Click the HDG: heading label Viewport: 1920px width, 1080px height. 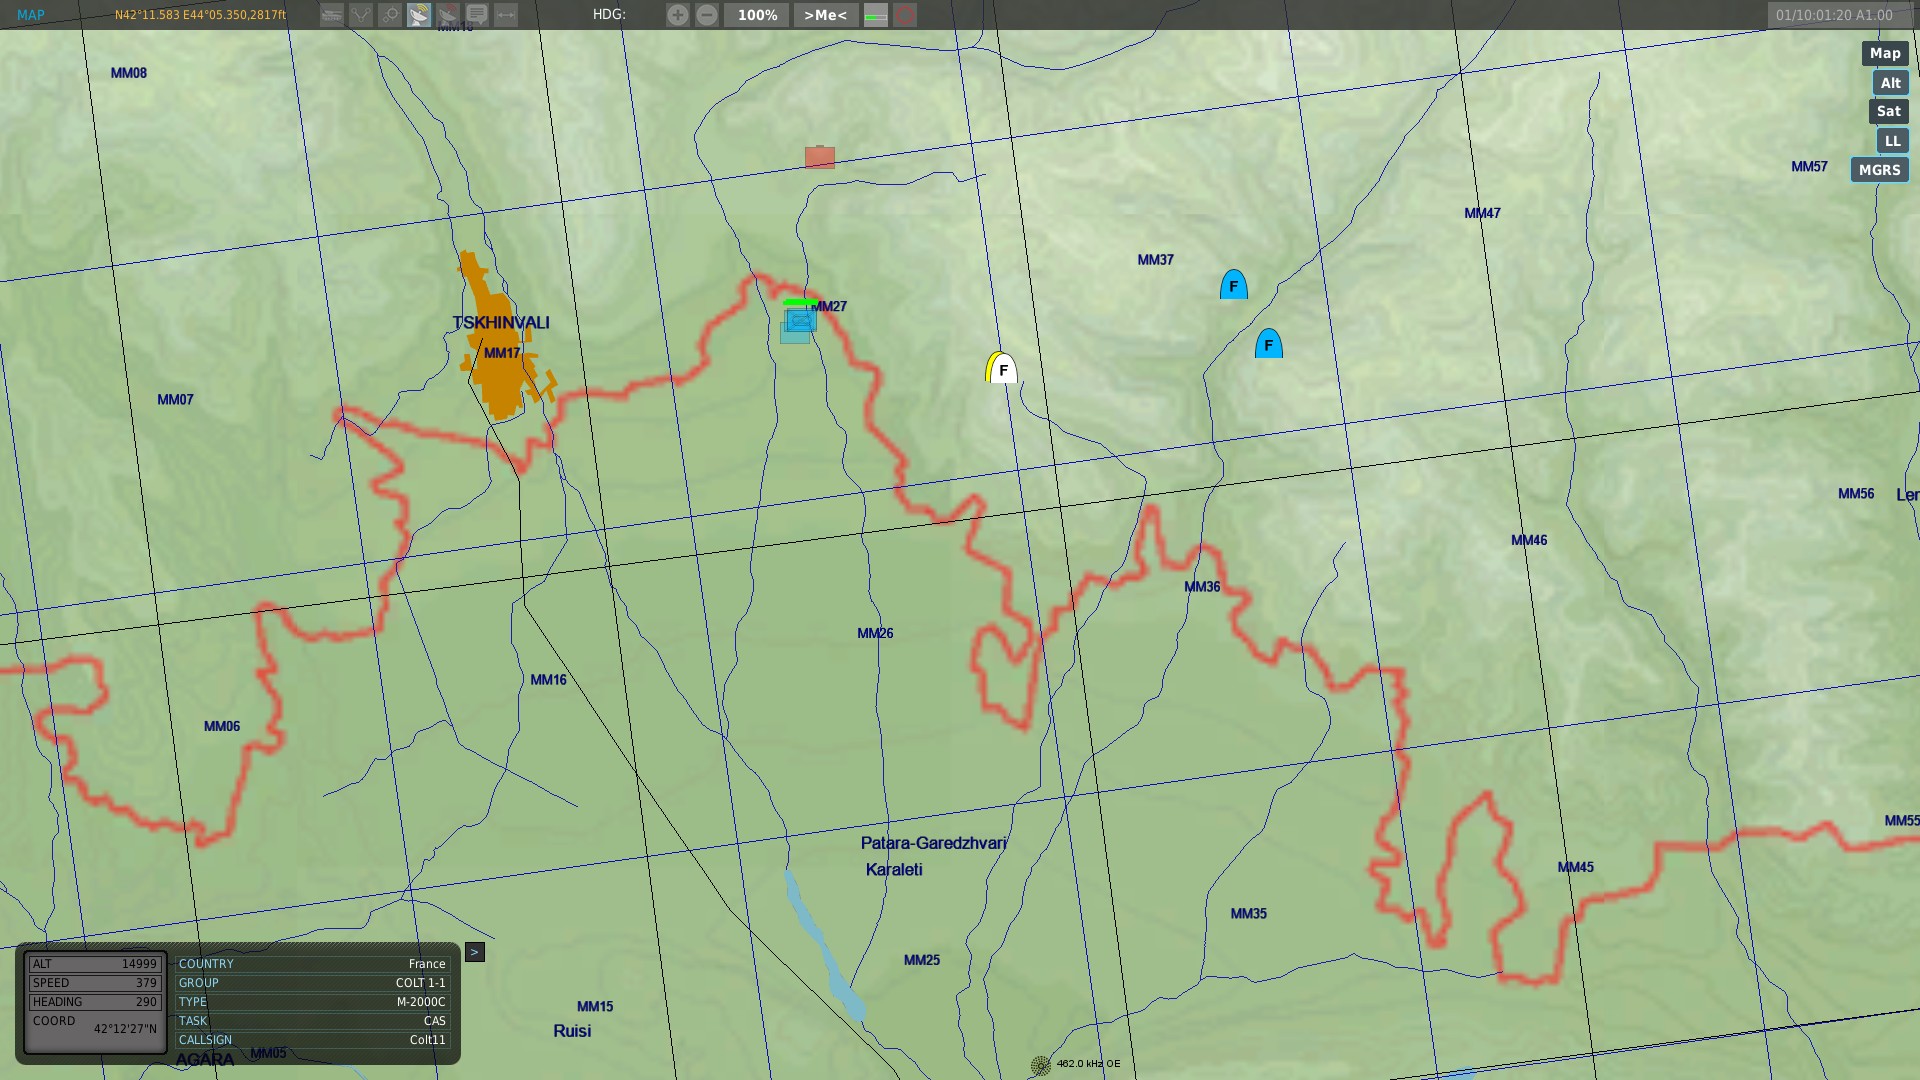point(609,15)
